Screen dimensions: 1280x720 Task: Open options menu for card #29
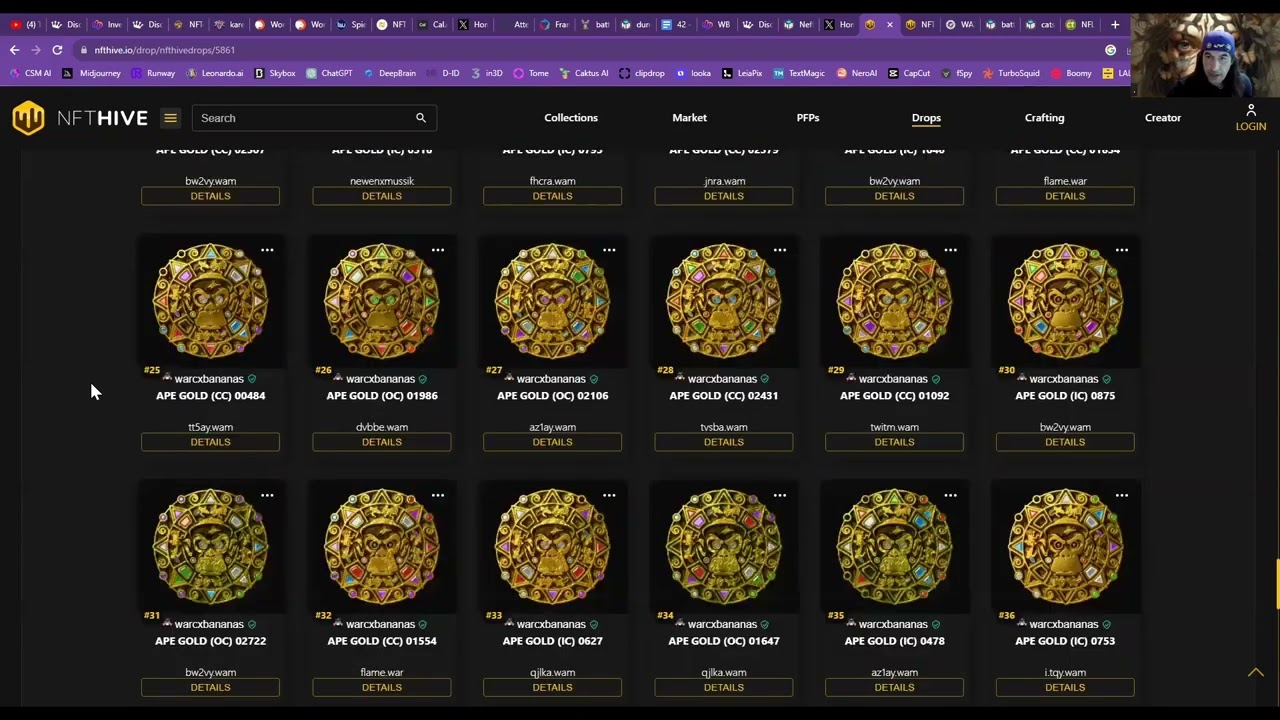951,250
